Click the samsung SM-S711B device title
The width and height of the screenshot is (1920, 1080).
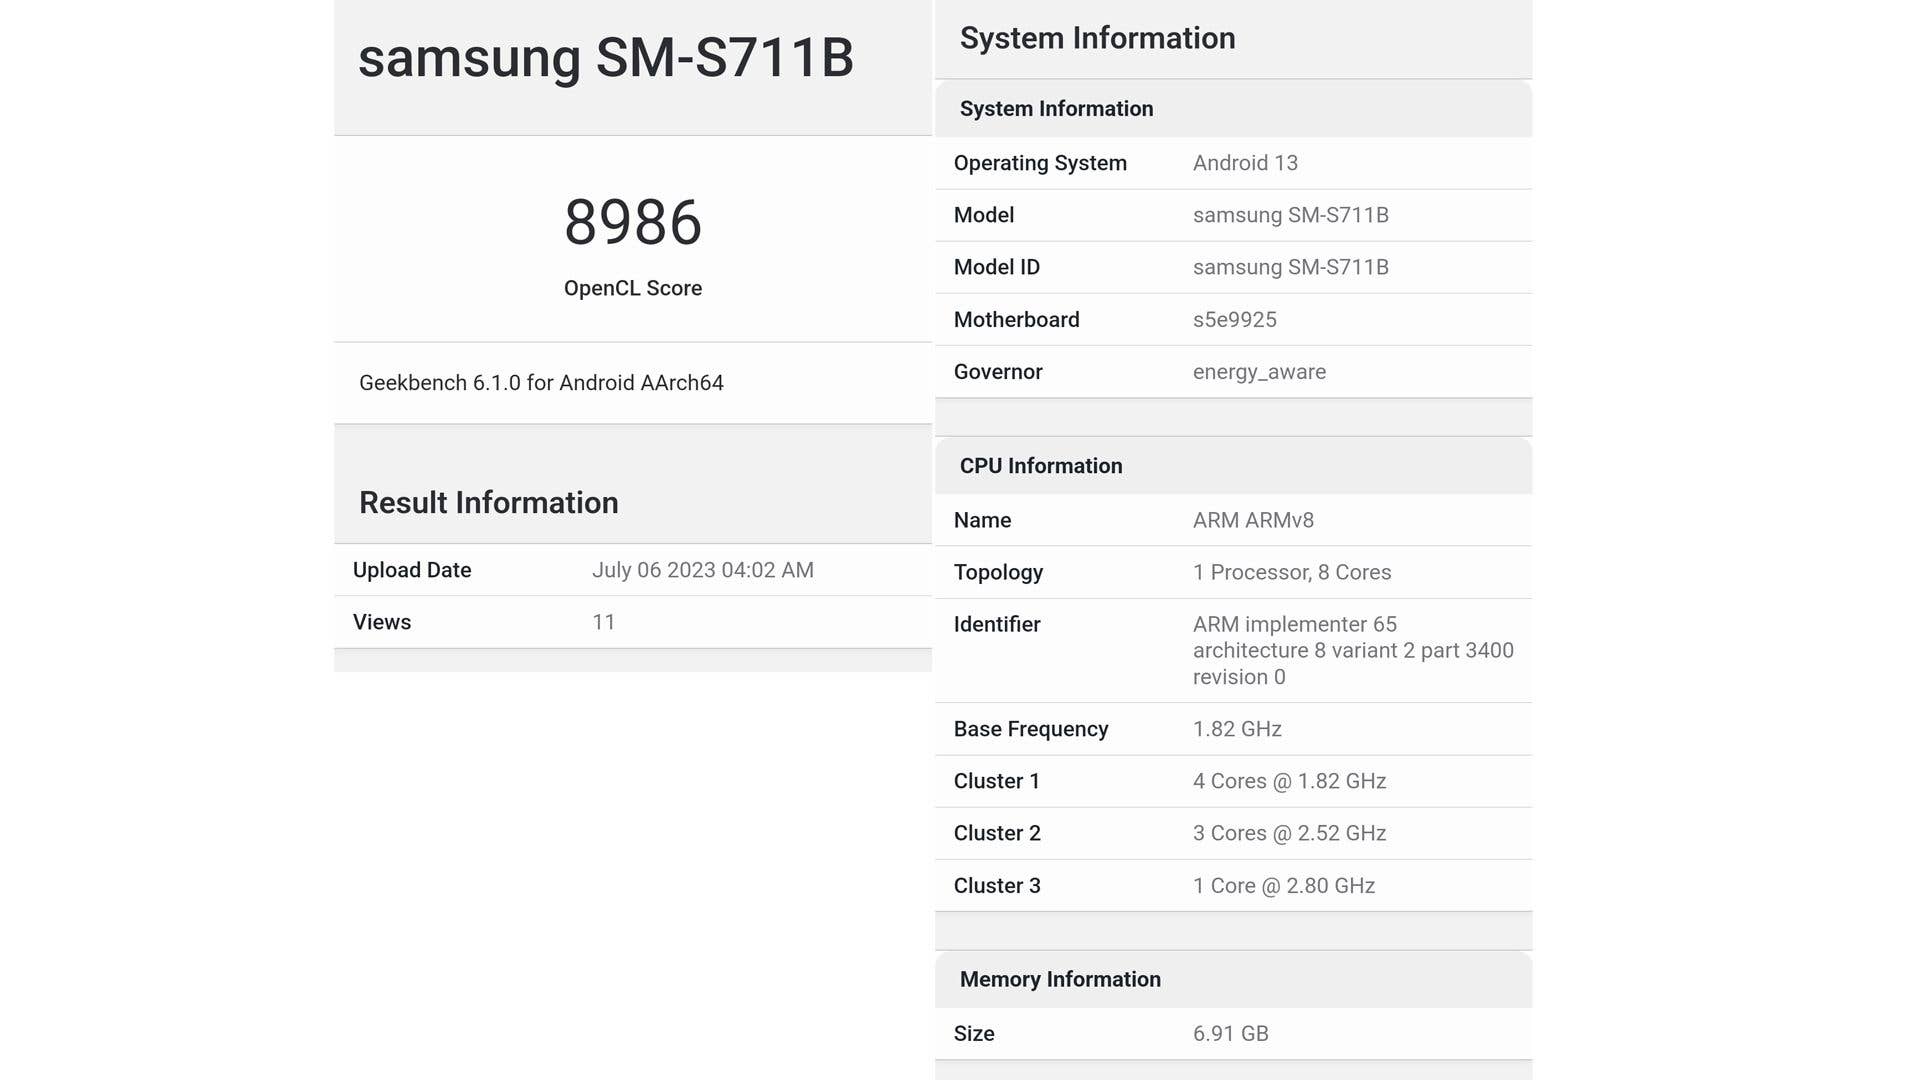(x=605, y=58)
